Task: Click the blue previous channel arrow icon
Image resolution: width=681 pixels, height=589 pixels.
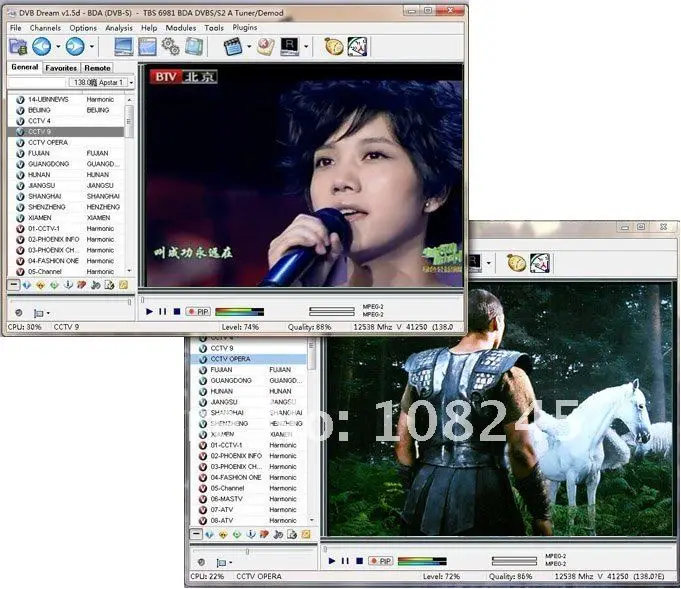Action: (x=42, y=46)
